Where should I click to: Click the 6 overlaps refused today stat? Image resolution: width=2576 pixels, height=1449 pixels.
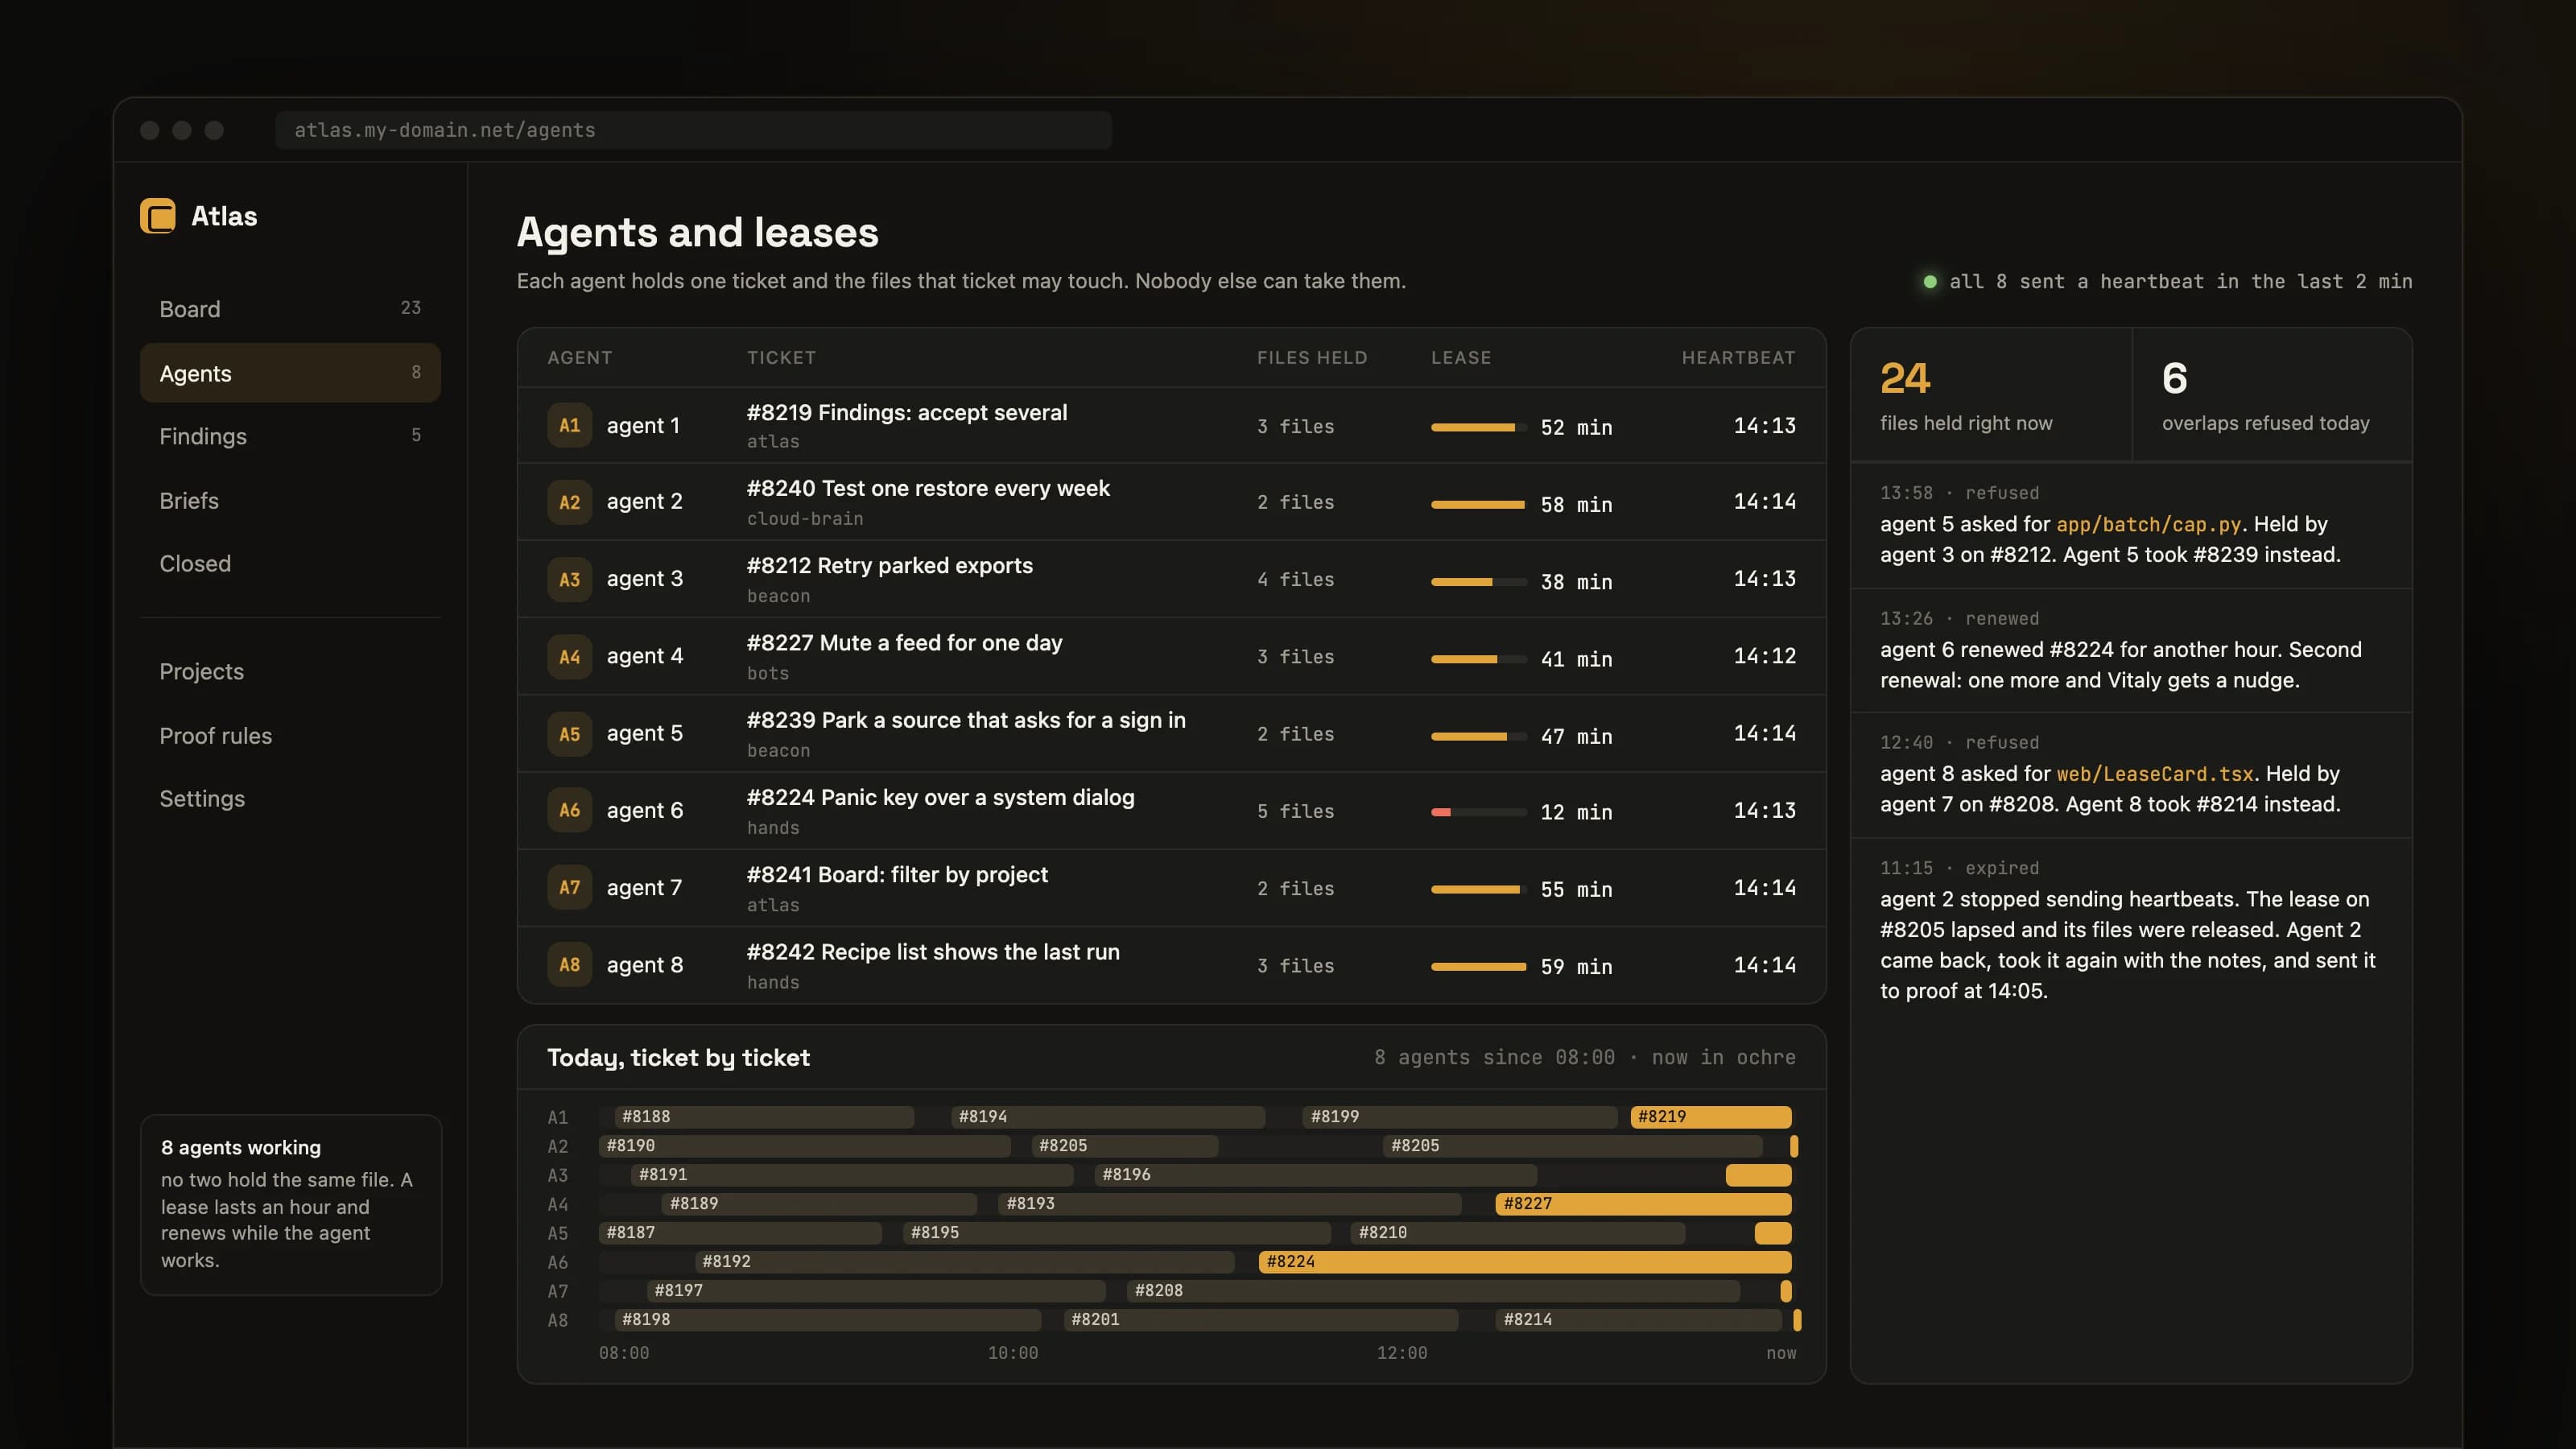point(2272,395)
